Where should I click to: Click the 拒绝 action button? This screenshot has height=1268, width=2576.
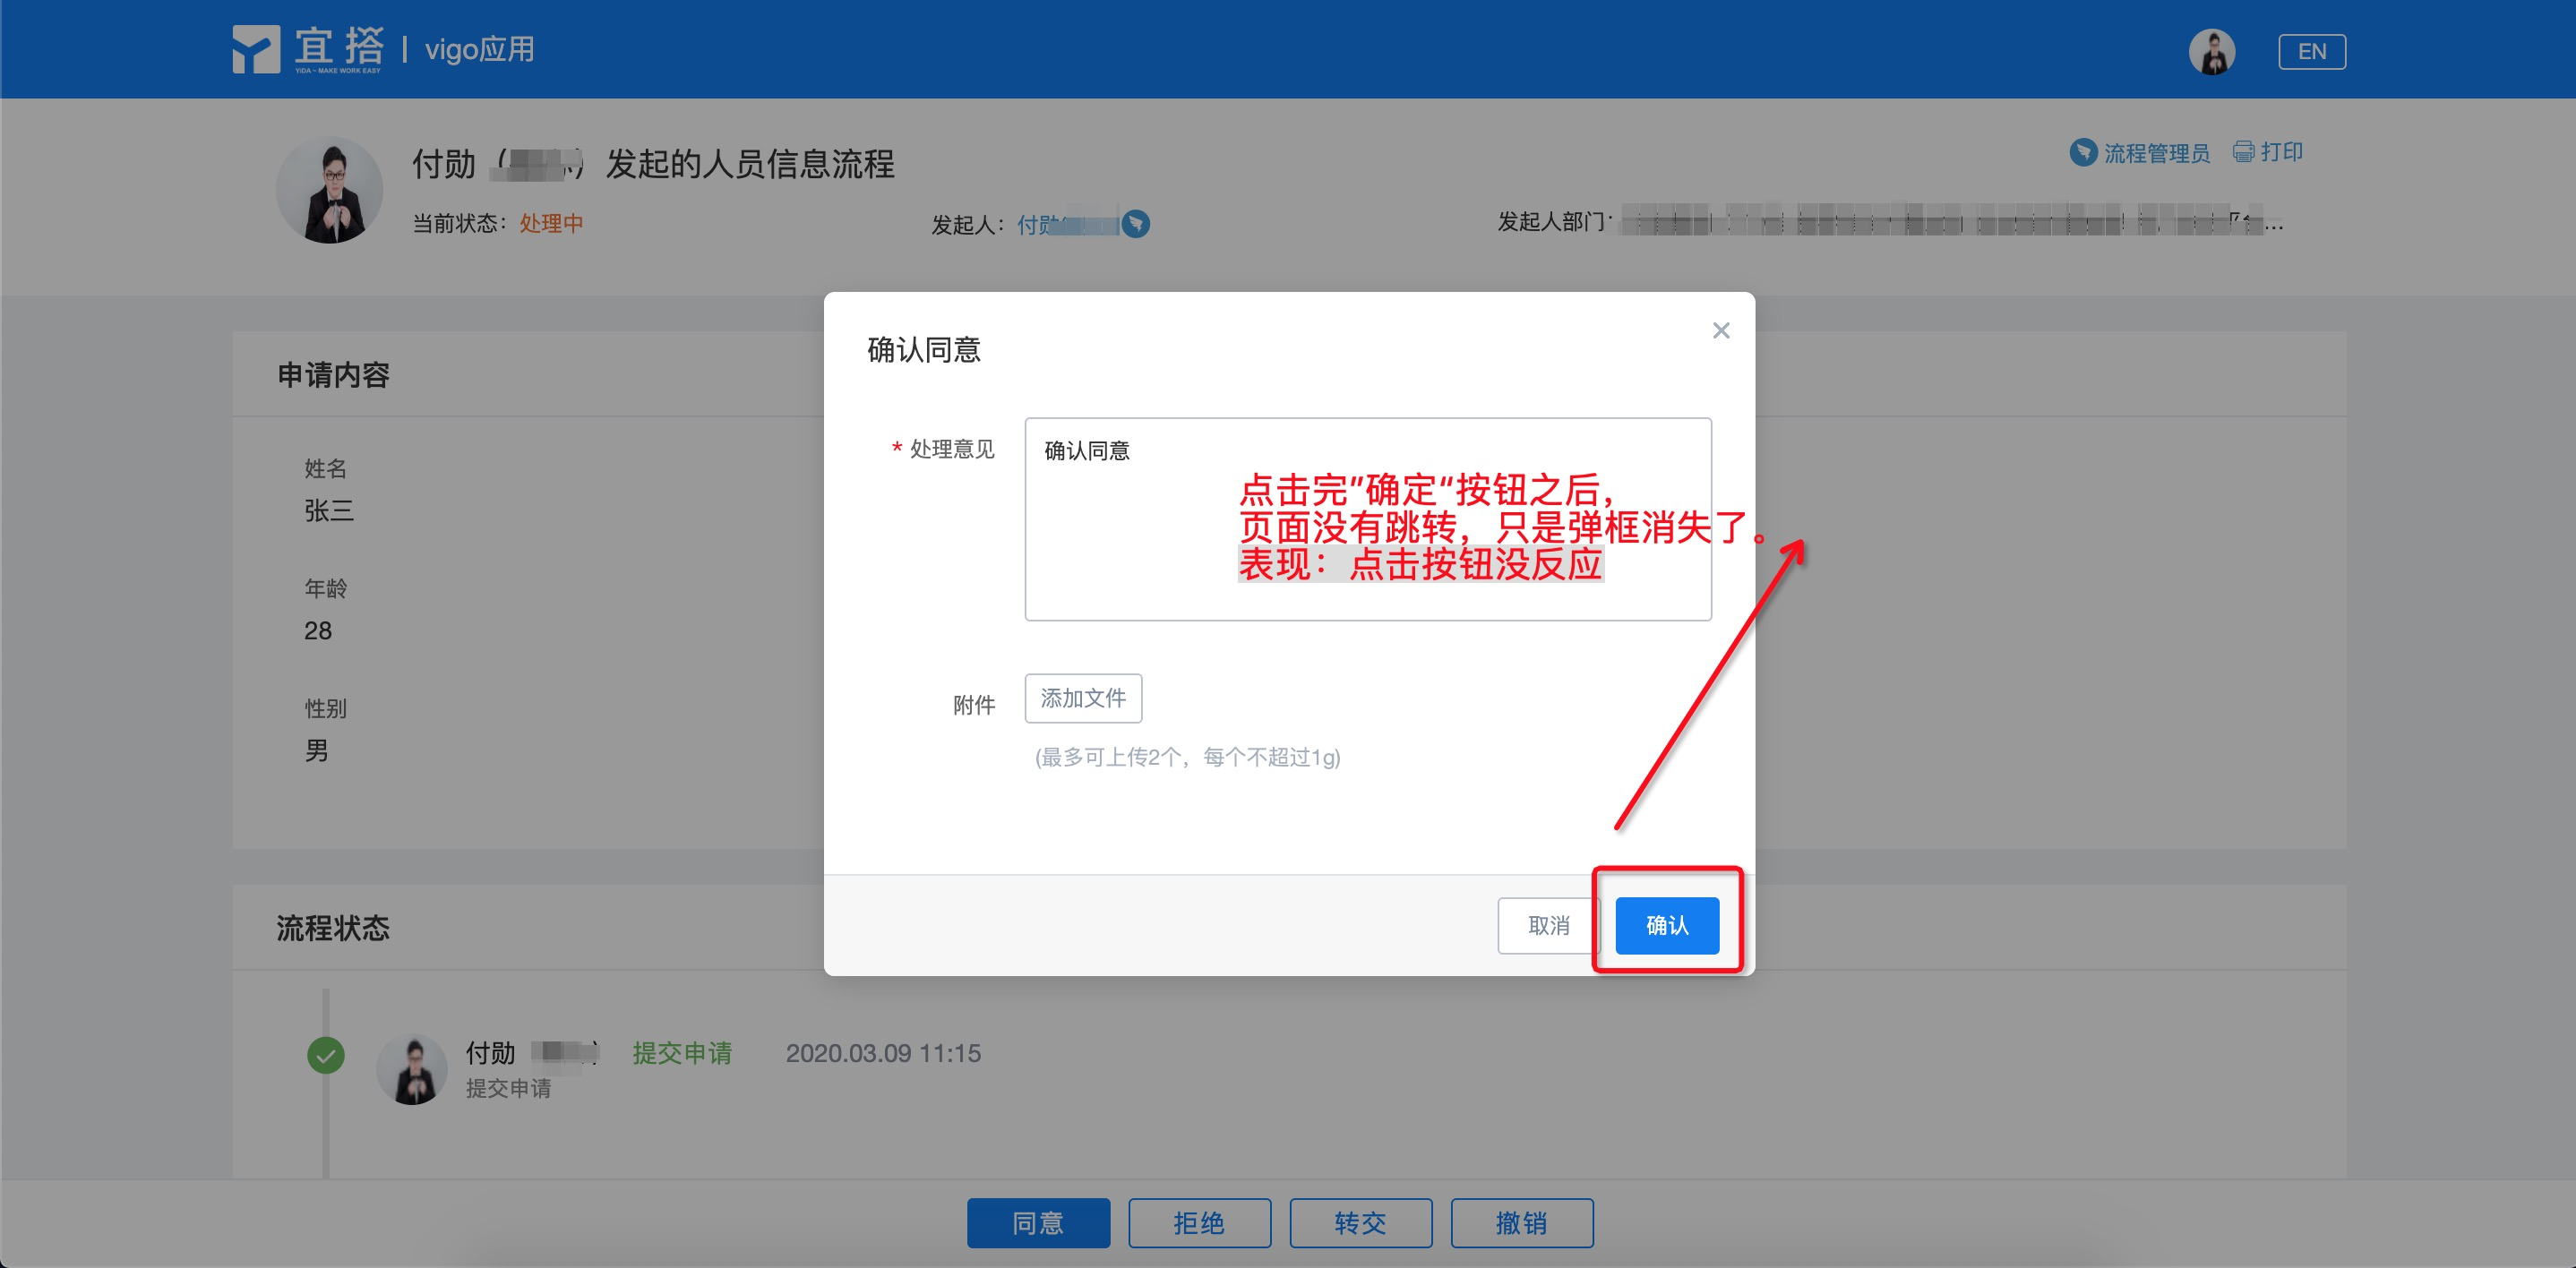(1199, 1222)
